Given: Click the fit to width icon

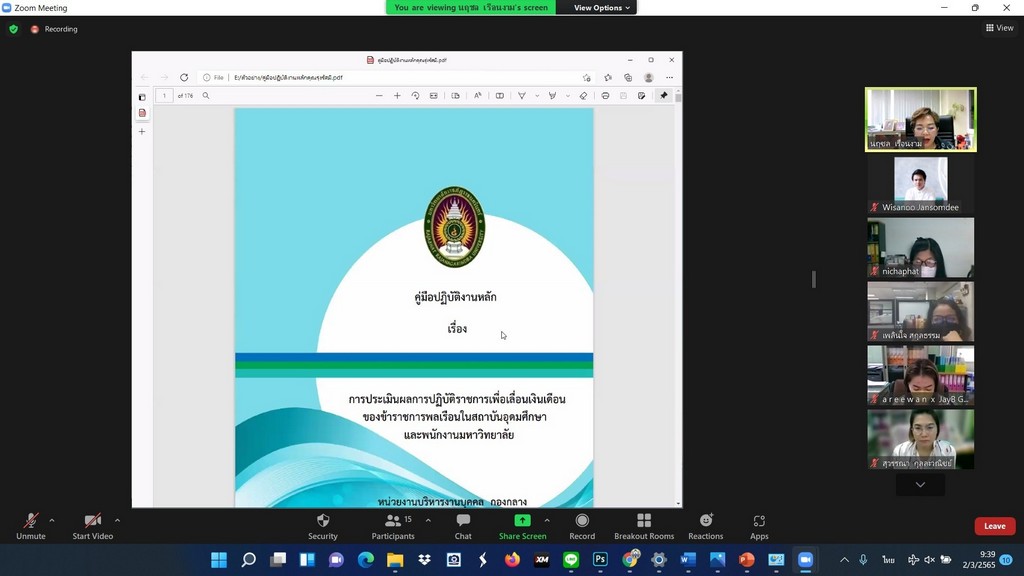Looking at the screenshot, I should pos(434,95).
